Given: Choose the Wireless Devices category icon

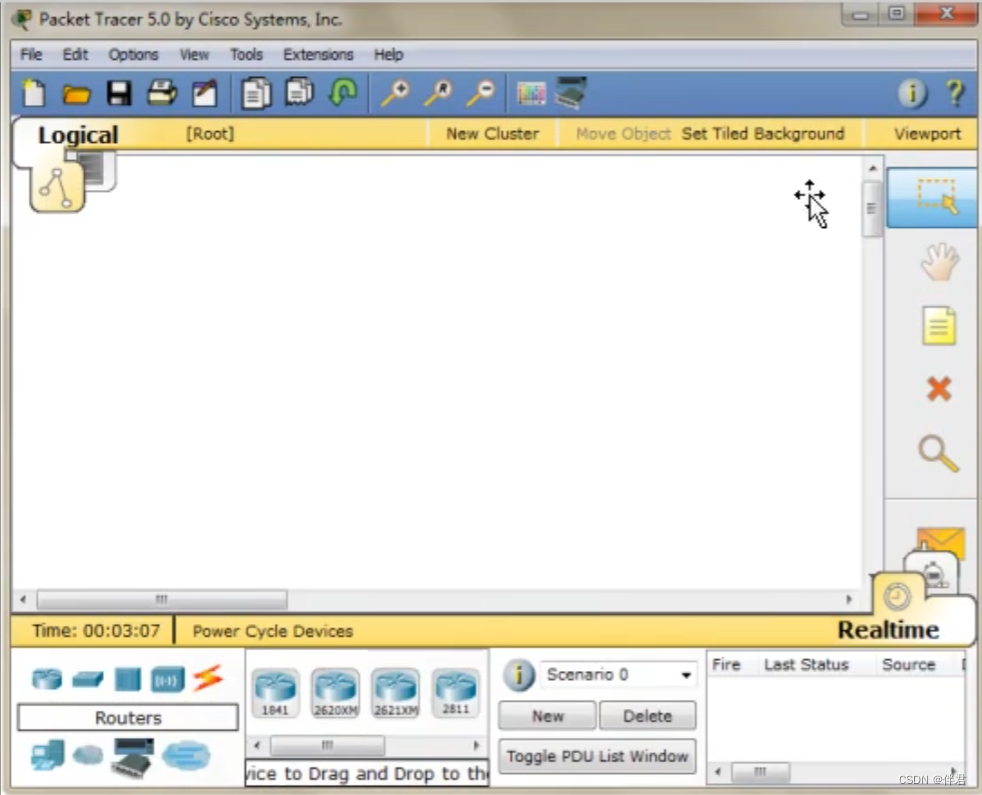Looking at the screenshot, I should tap(167, 680).
